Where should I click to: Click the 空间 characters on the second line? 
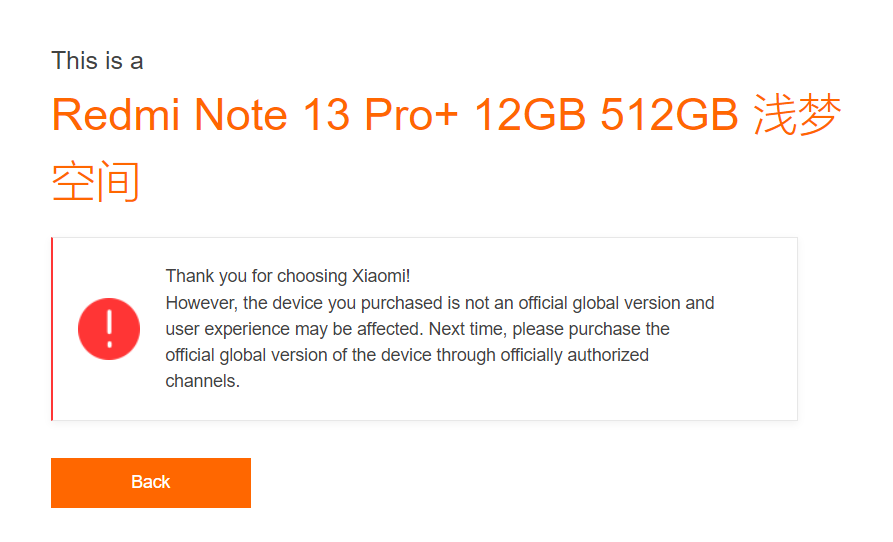pyautogui.click(x=96, y=182)
